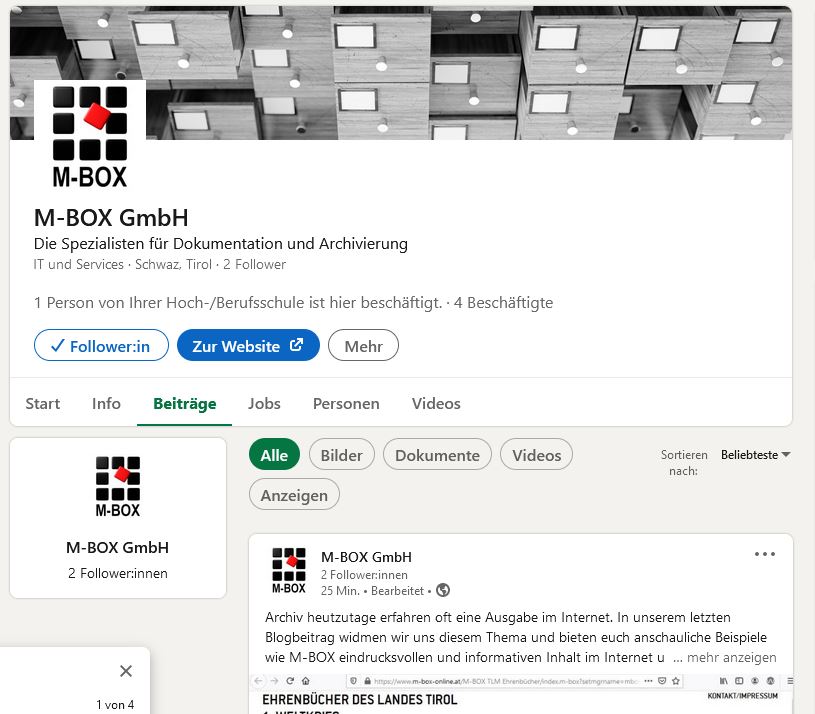Viewport: 815px width, 714px height.
Task: Open the Personen tab
Action: click(346, 404)
